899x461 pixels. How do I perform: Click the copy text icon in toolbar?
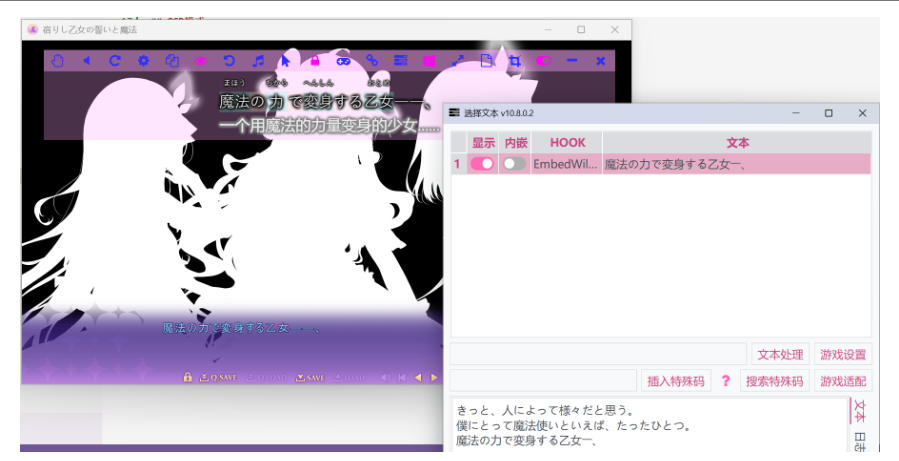(x=172, y=61)
